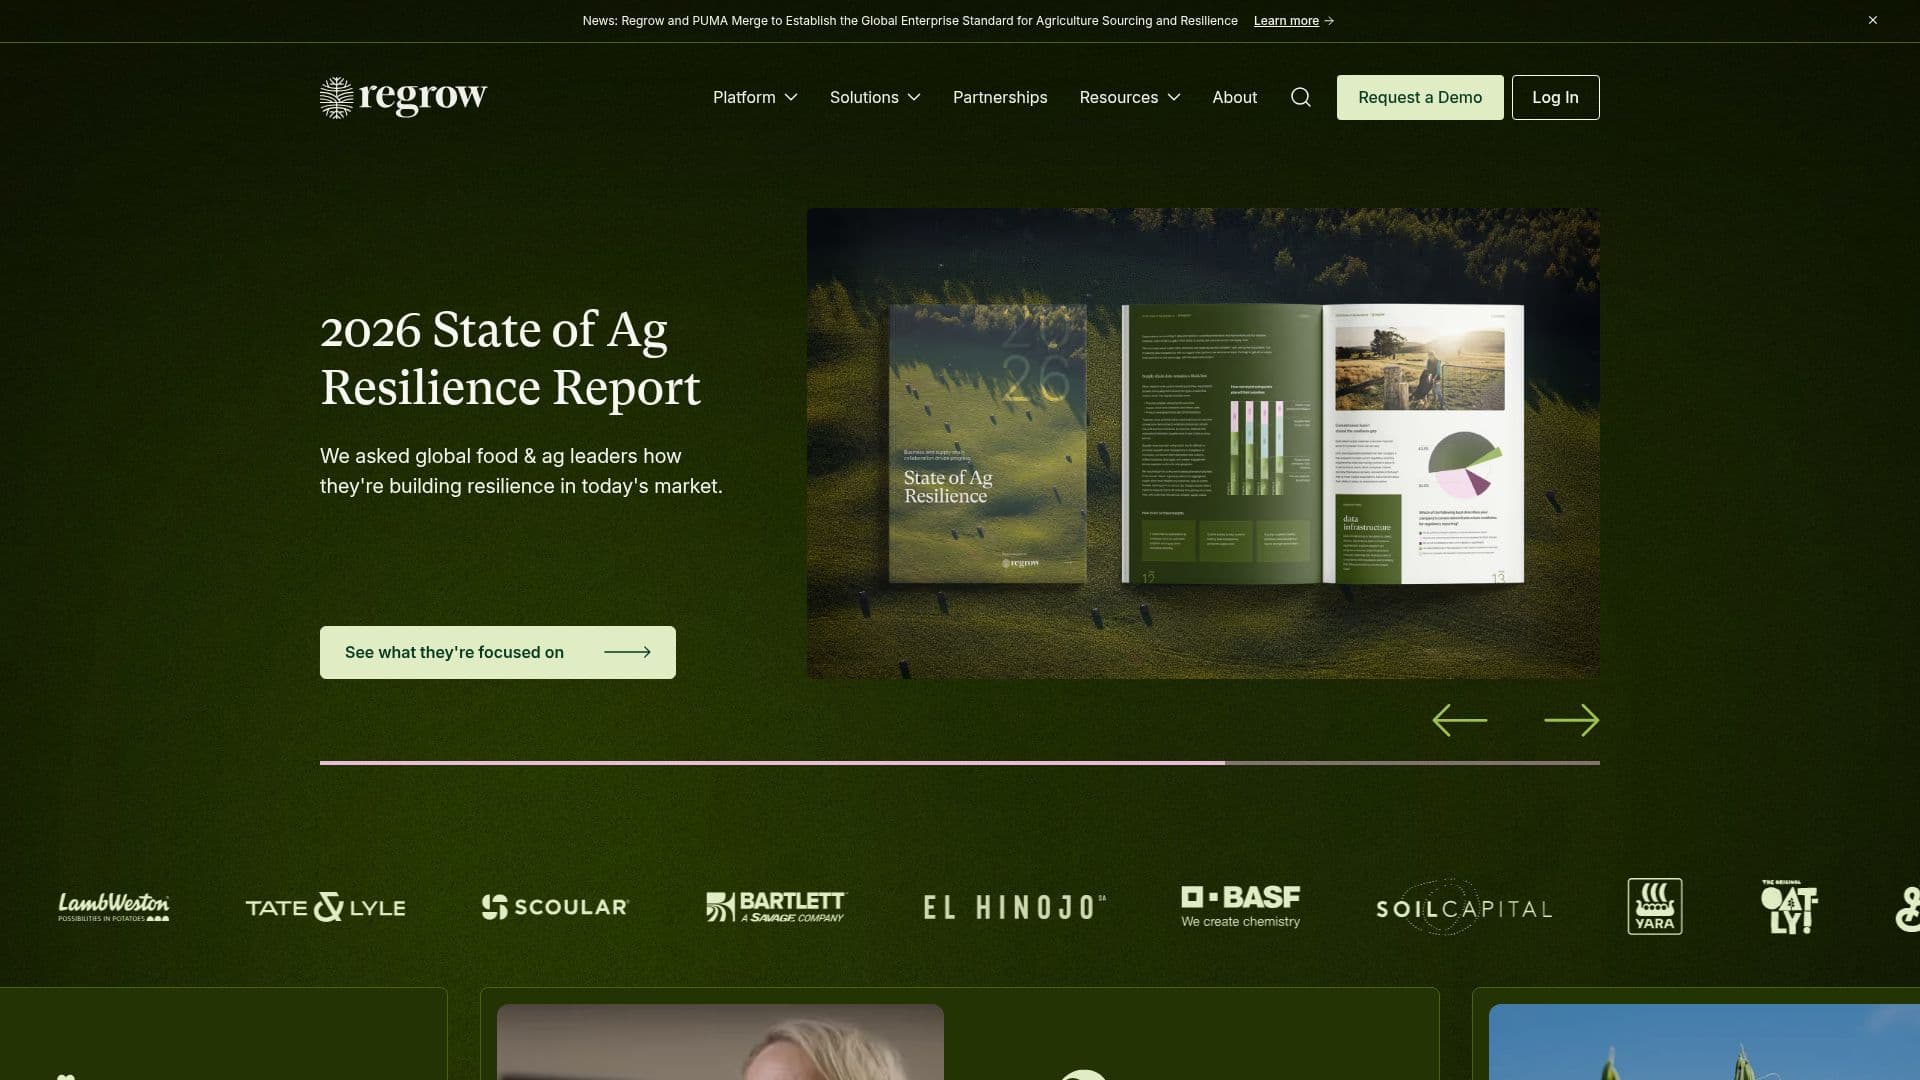This screenshot has height=1080, width=1920.
Task: Open the State of Ag report image
Action: (x=1203, y=443)
